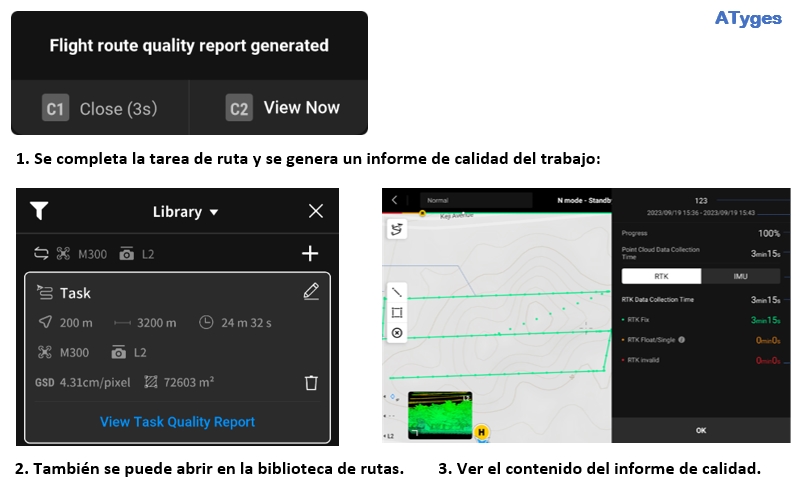This screenshot has height=485, width=808.
Task: Click Close (3s) in the notification
Action: [118, 109]
